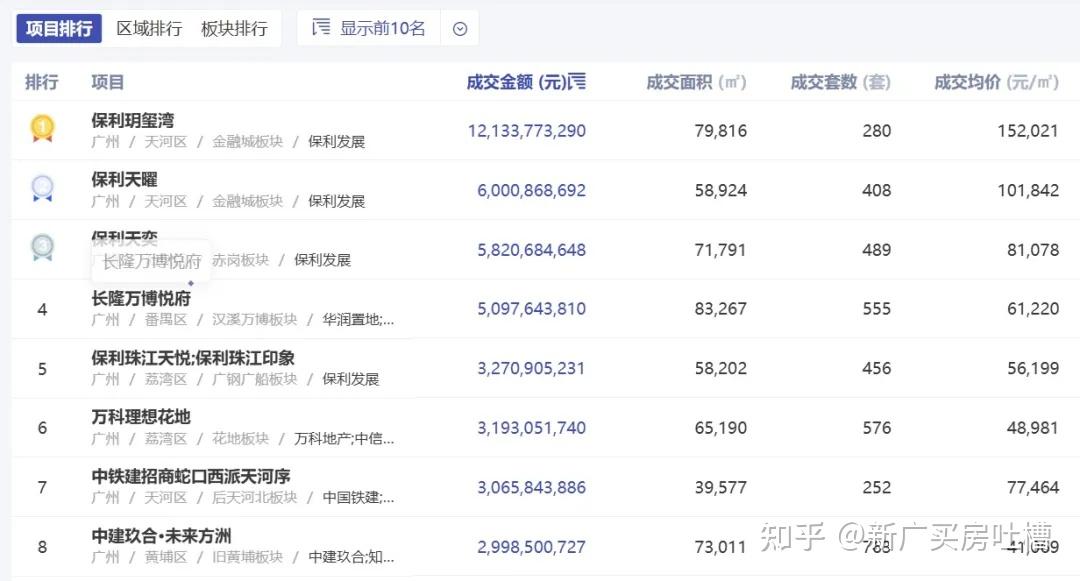Click area value 71,791
The image size is (1080, 581).
point(720,250)
